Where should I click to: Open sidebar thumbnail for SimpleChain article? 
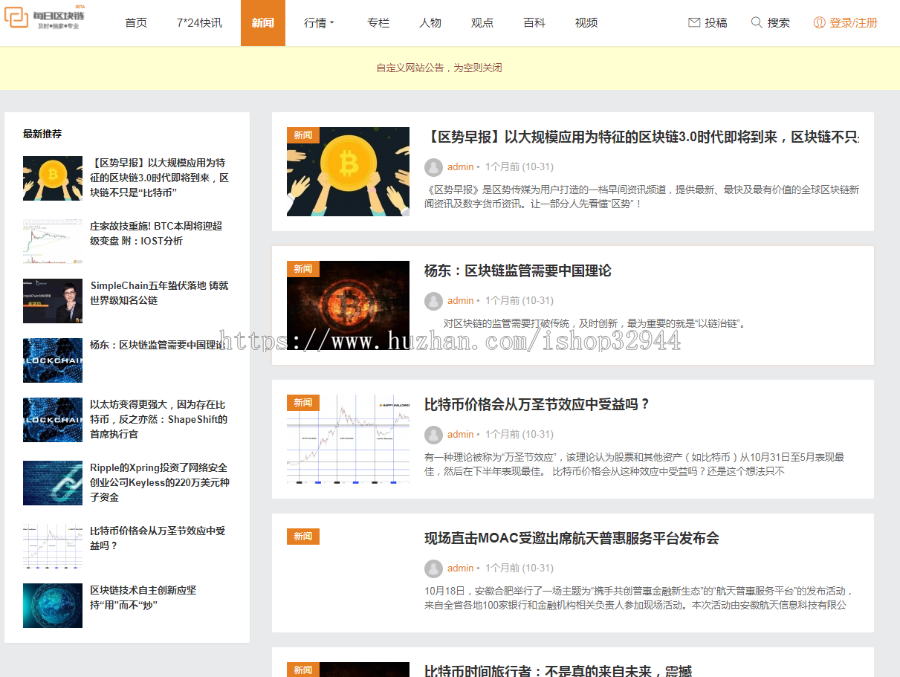(x=53, y=301)
